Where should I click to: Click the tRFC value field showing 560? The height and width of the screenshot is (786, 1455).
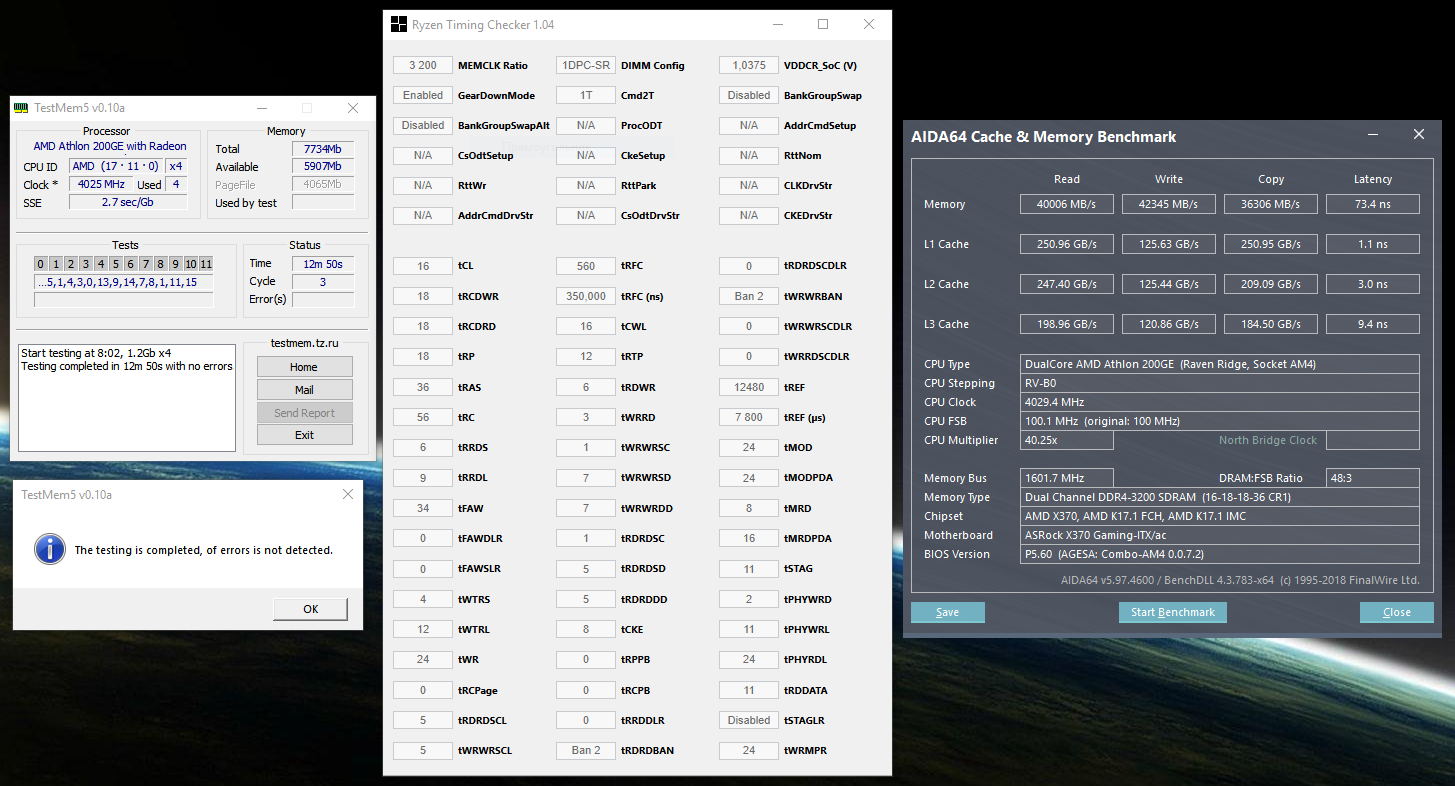[586, 266]
